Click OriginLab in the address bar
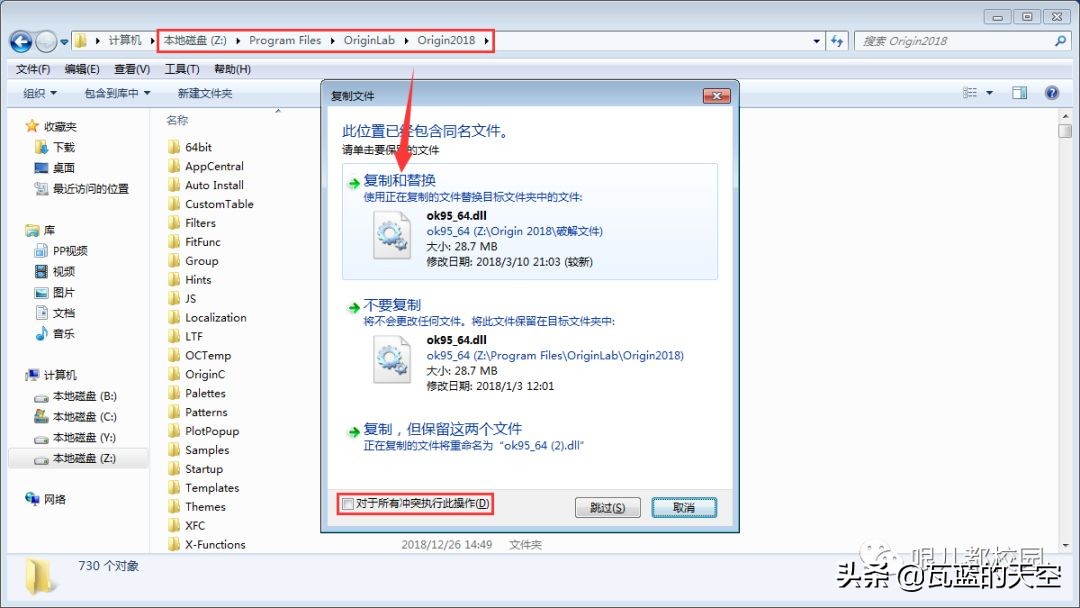The image size is (1080, 608). [369, 41]
